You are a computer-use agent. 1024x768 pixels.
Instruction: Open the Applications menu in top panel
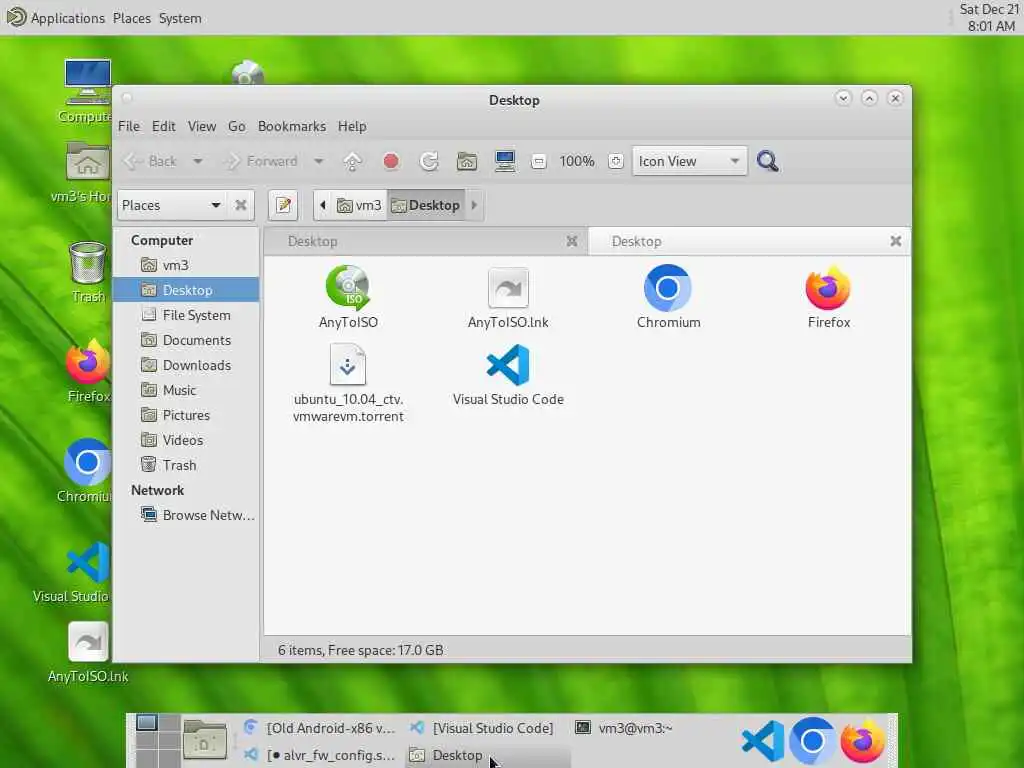pos(56,18)
